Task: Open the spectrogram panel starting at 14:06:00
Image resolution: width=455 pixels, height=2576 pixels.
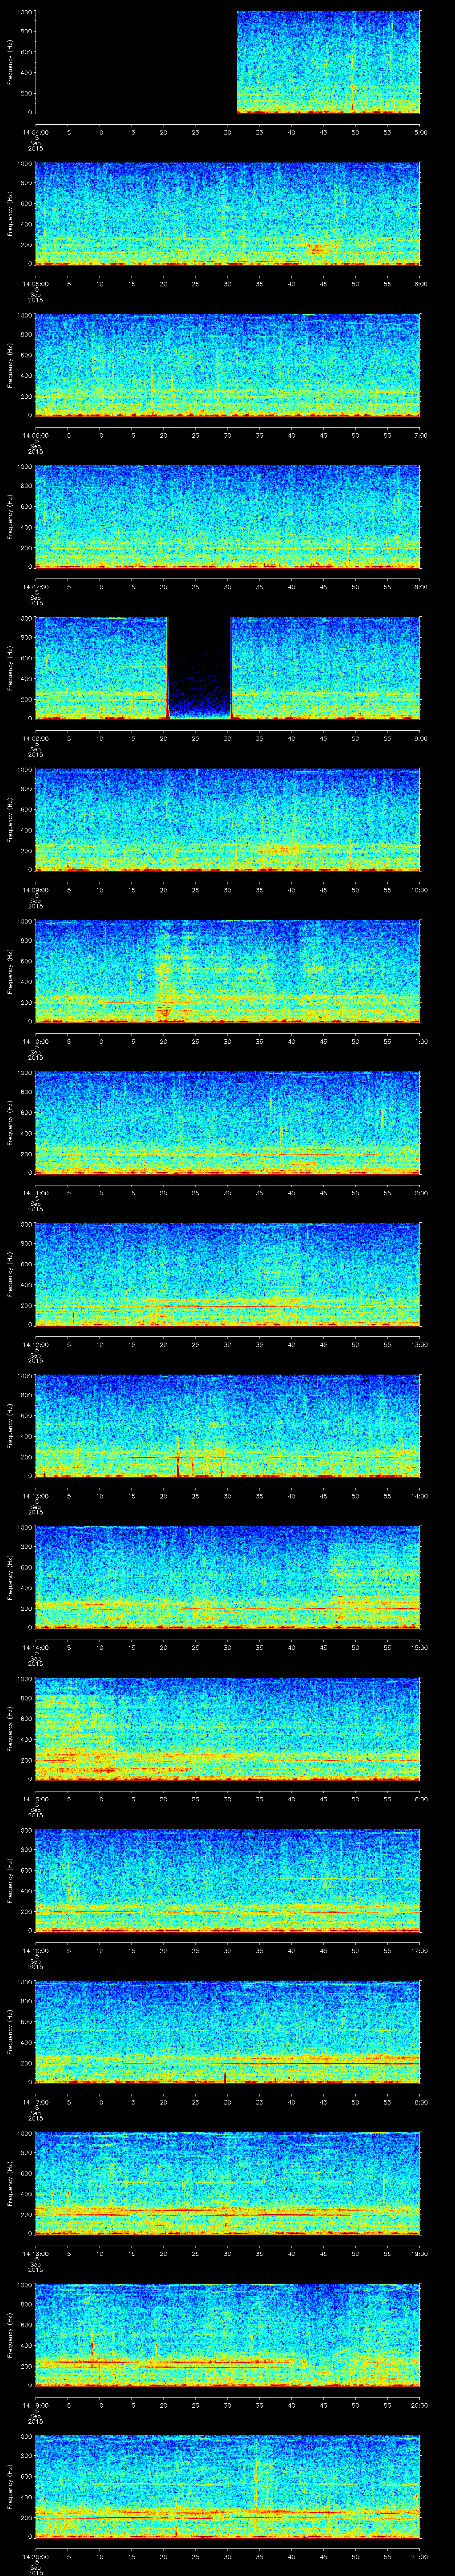Action: [228, 365]
